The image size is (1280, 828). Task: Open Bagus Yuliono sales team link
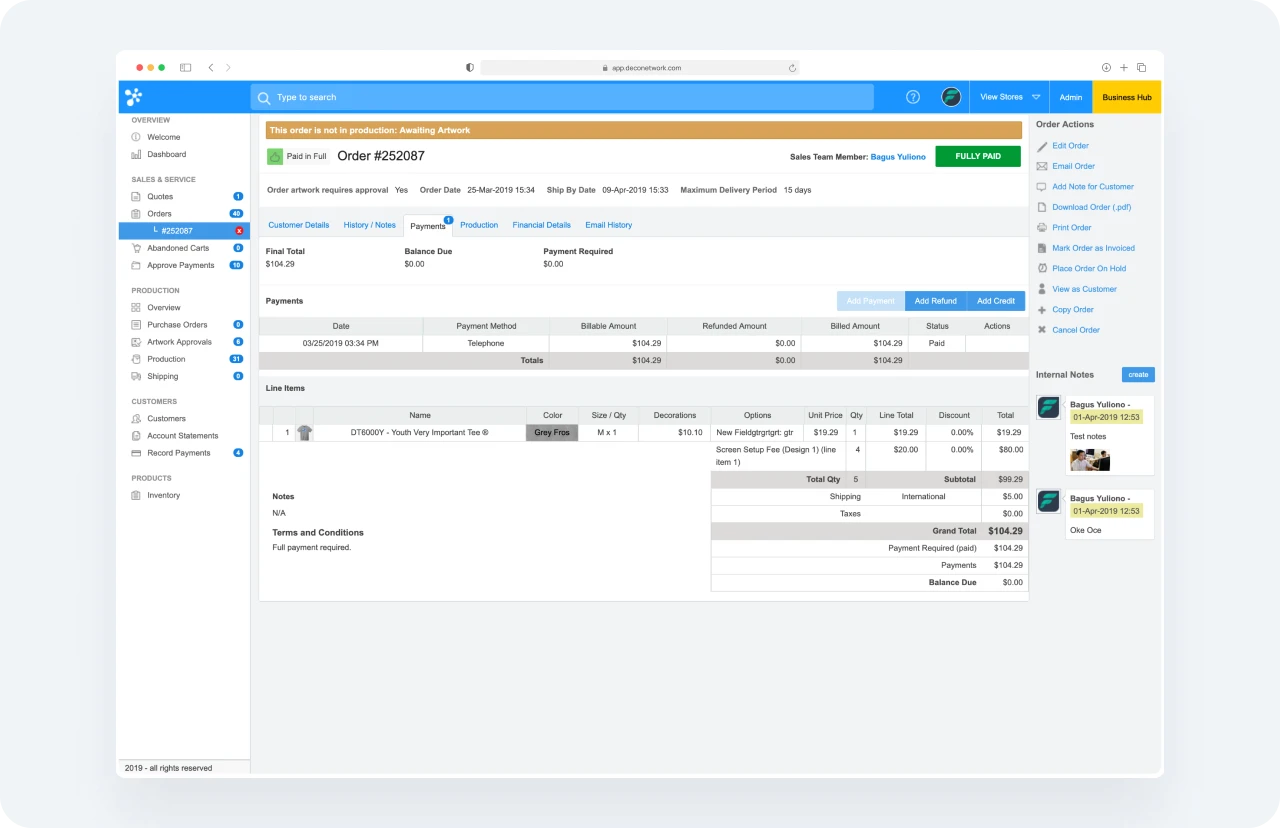point(898,157)
